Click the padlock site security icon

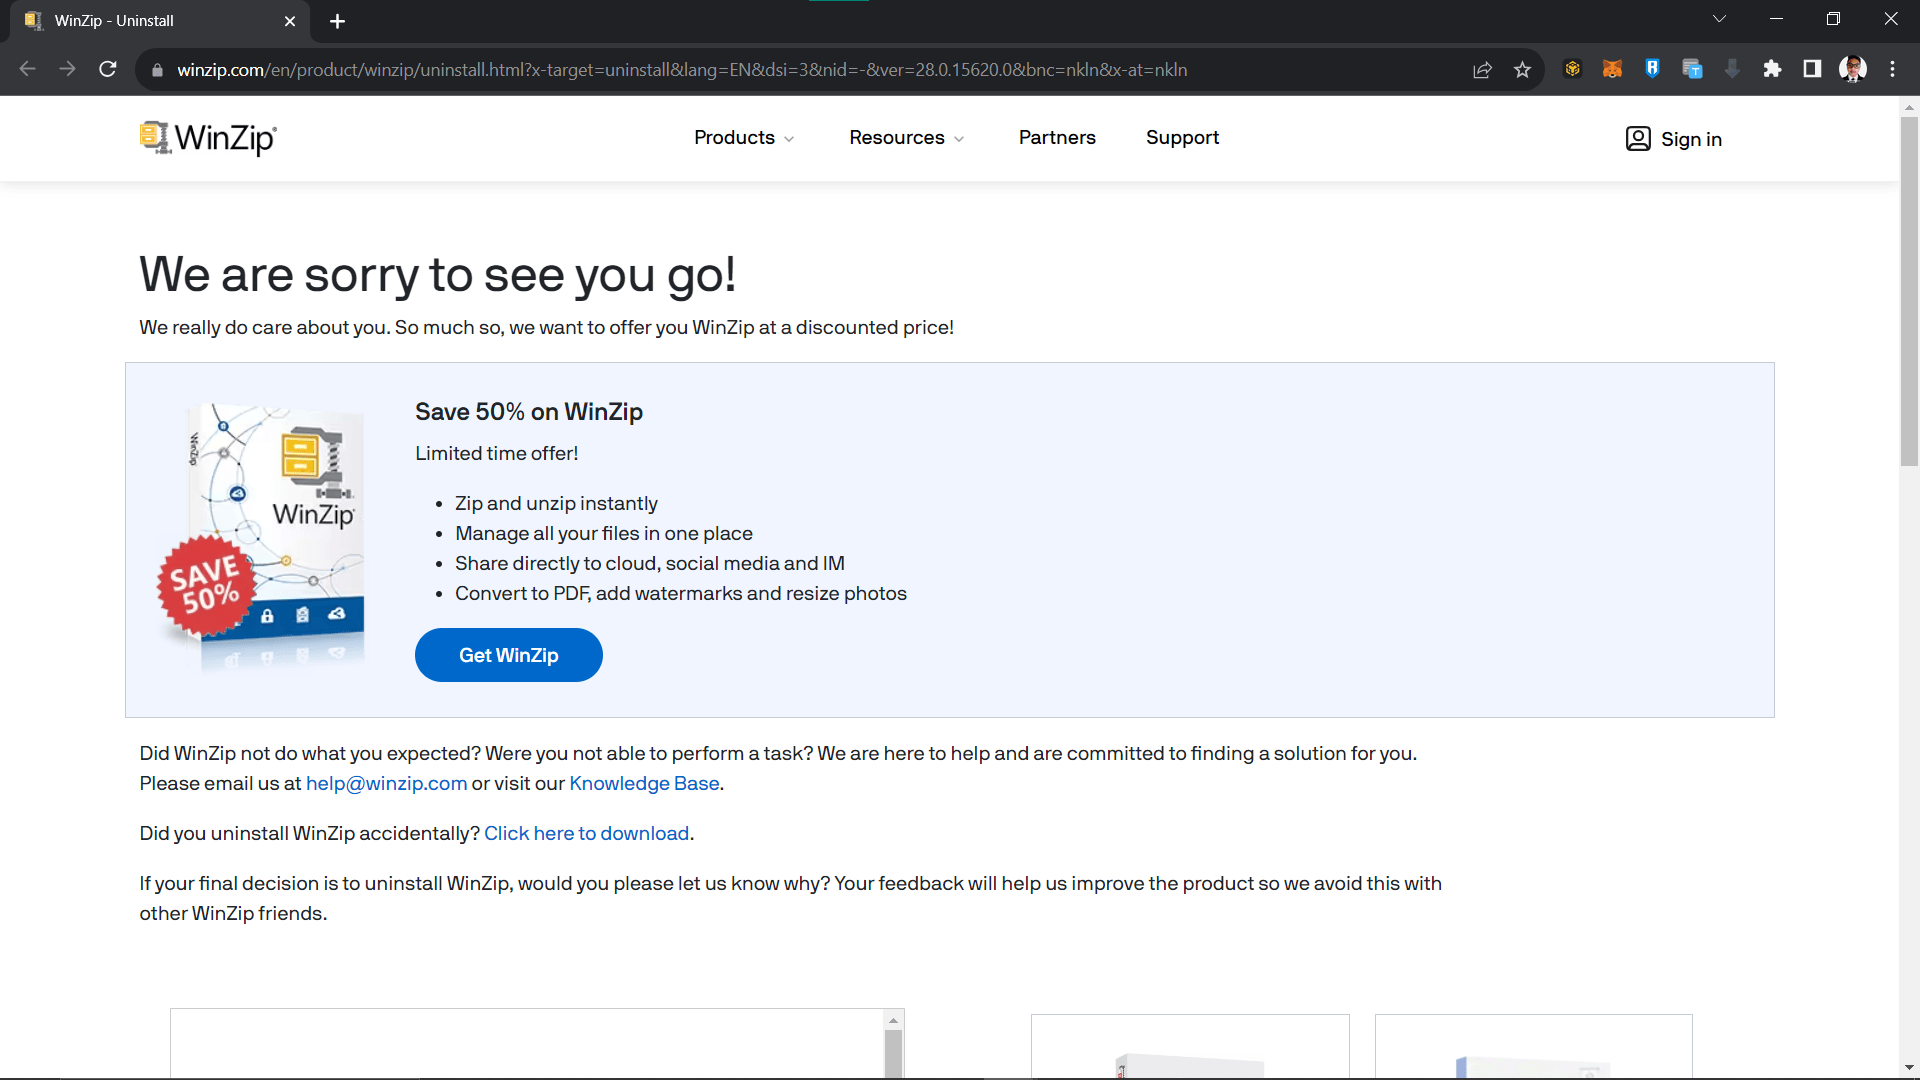(x=157, y=69)
